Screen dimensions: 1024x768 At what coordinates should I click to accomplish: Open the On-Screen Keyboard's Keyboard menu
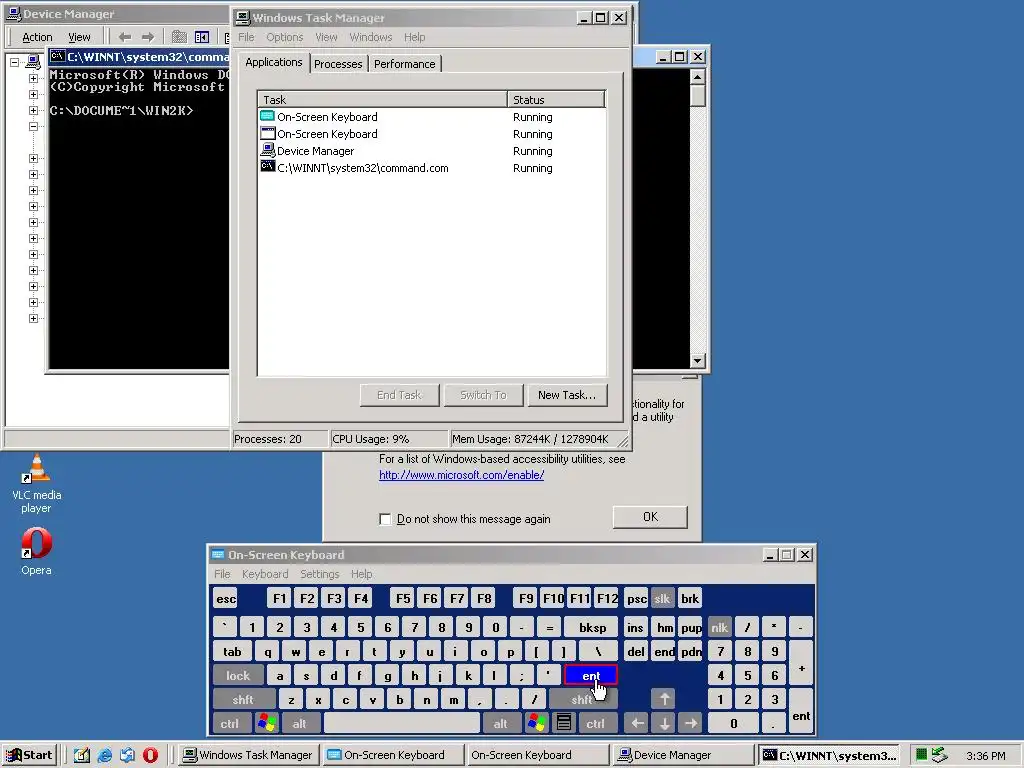pos(265,574)
